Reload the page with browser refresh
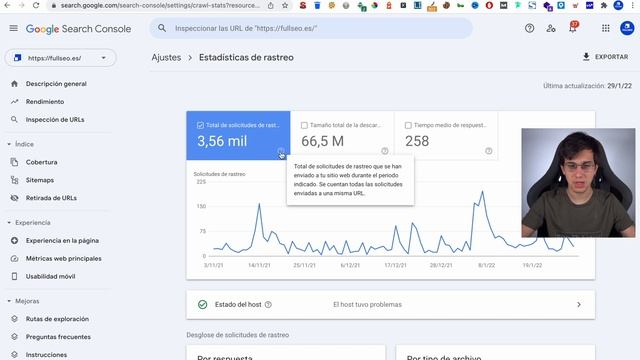Viewport: 640px width, 360px height. 36,5
